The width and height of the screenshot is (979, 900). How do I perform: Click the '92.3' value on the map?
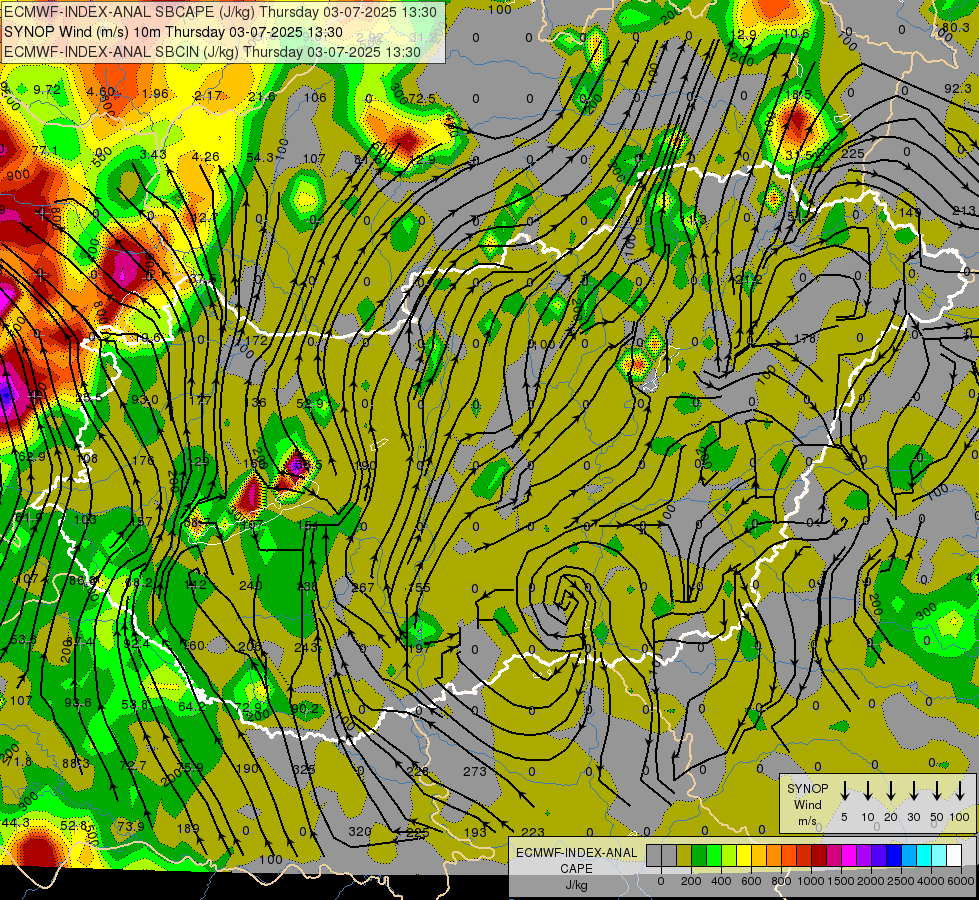pyautogui.click(x=958, y=89)
